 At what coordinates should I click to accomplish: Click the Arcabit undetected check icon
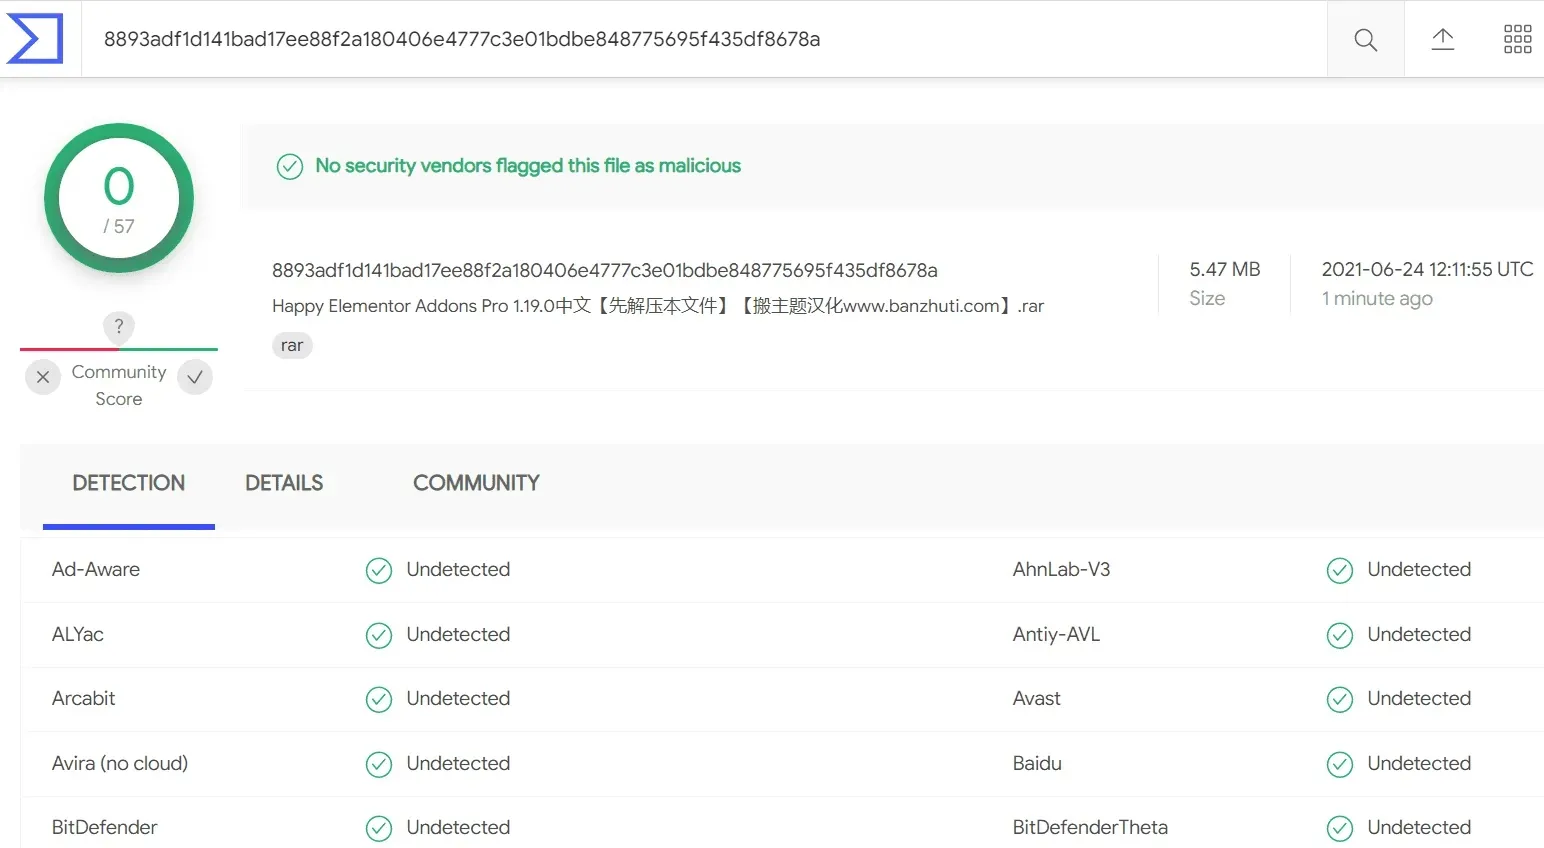[379, 699]
